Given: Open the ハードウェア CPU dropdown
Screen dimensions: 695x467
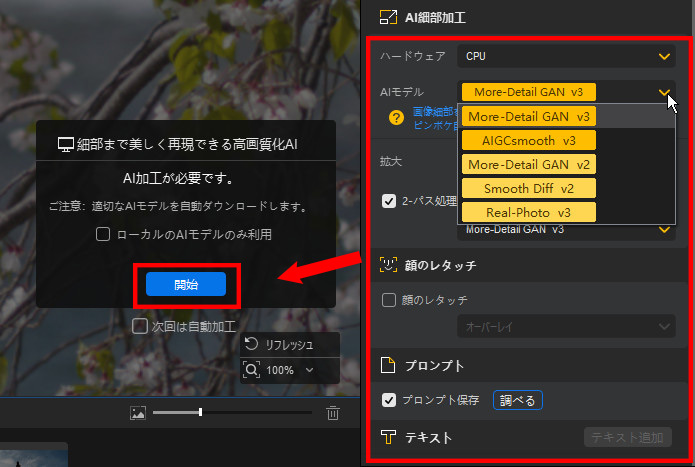Looking at the screenshot, I should (x=566, y=56).
